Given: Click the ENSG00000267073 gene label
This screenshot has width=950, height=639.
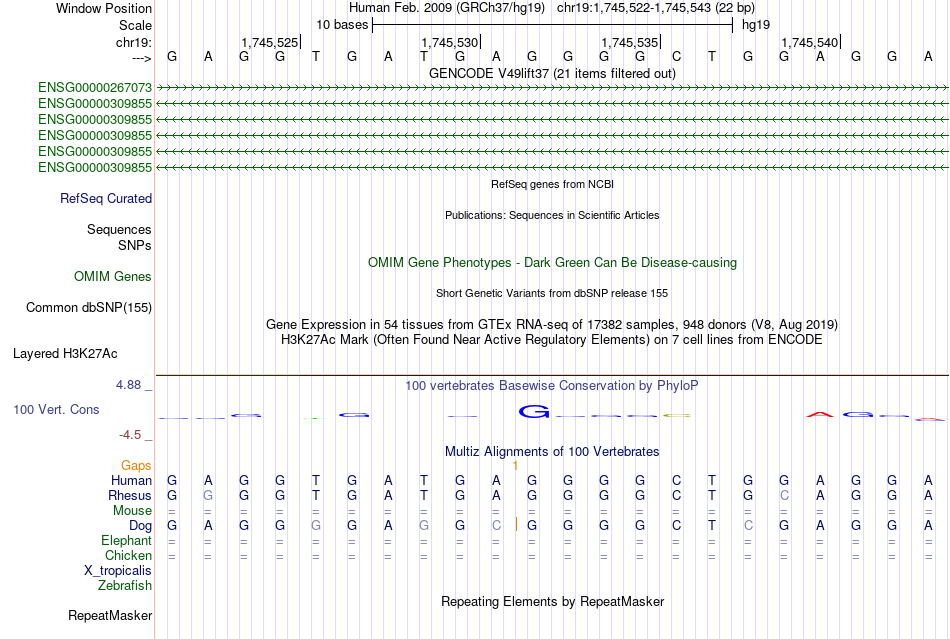Looking at the screenshot, I should pos(95,88).
